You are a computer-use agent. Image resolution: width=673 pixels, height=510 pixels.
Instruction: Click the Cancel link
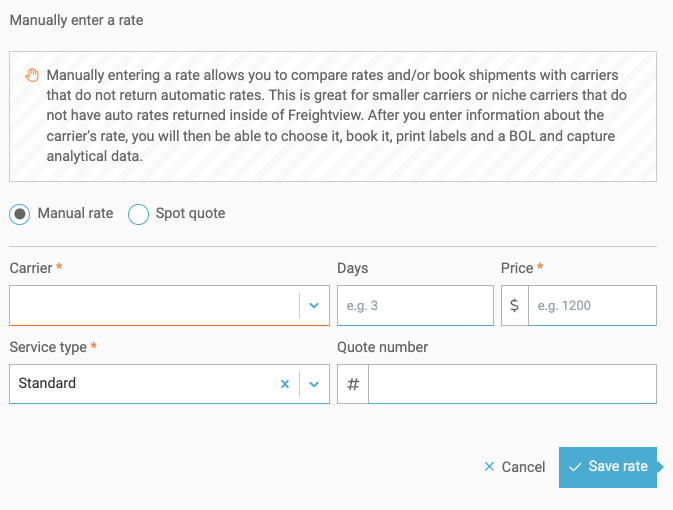coord(523,467)
